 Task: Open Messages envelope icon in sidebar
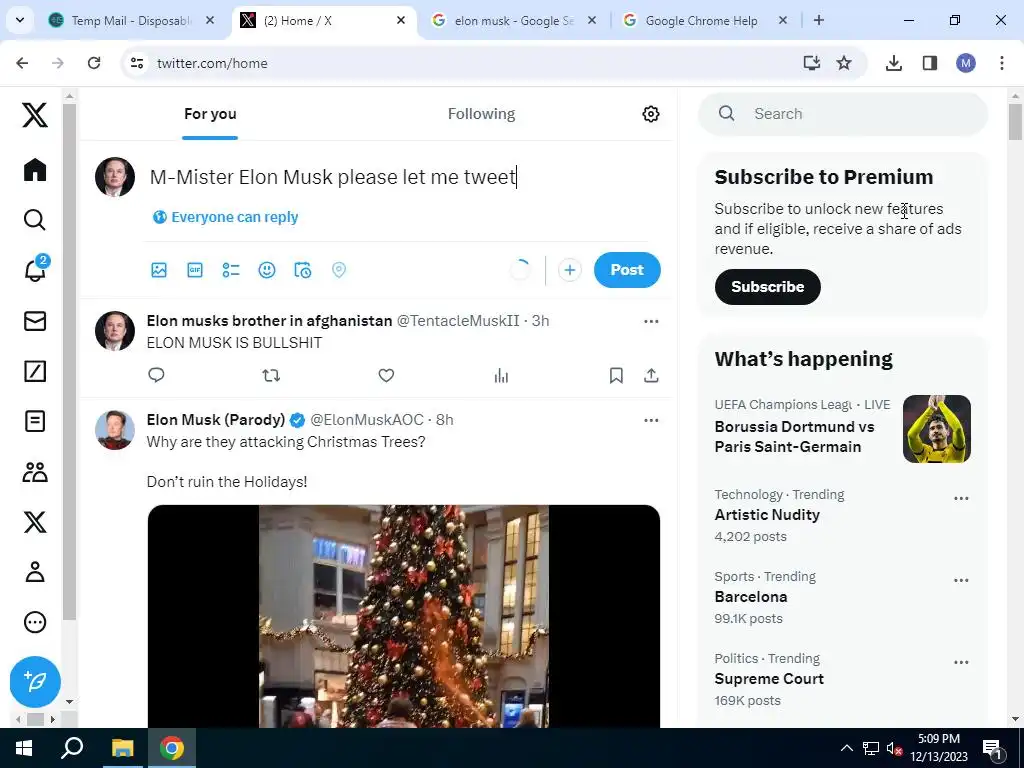click(x=35, y=321)
